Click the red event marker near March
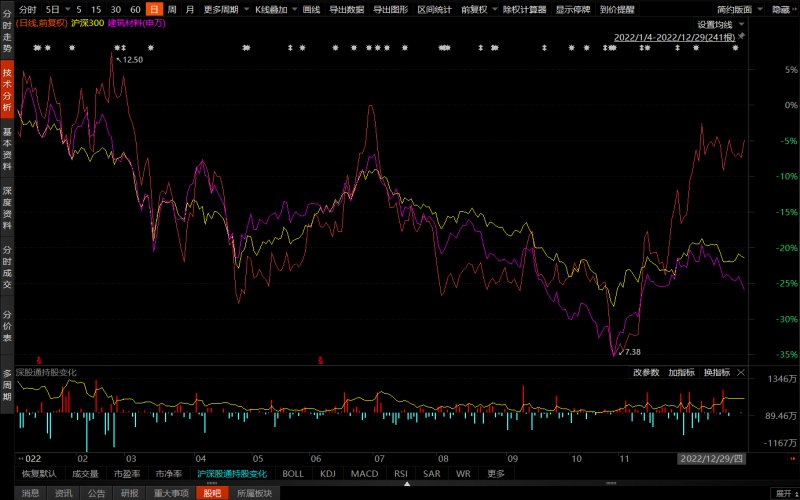Screen dimensions: 800x500 tap(39, 359)
